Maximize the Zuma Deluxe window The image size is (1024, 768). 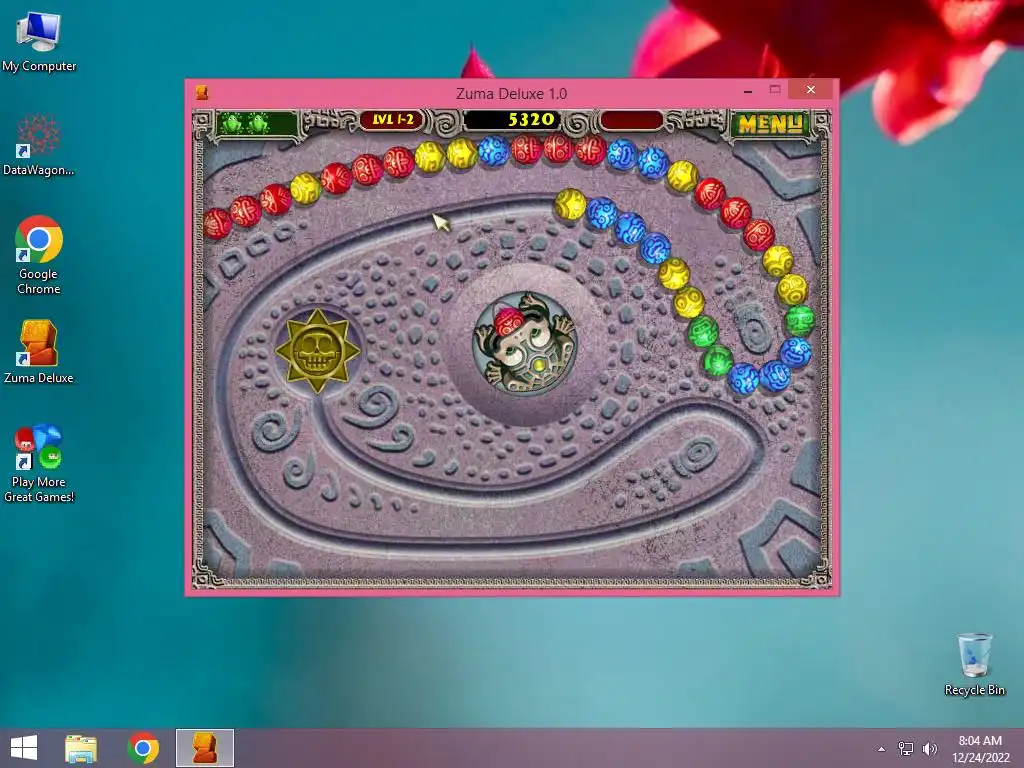[775, 90]
